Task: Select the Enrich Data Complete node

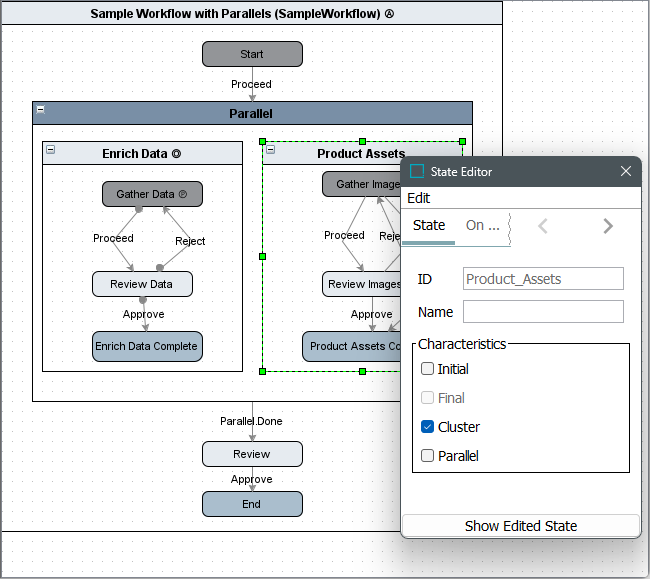Action: (147, 346)
